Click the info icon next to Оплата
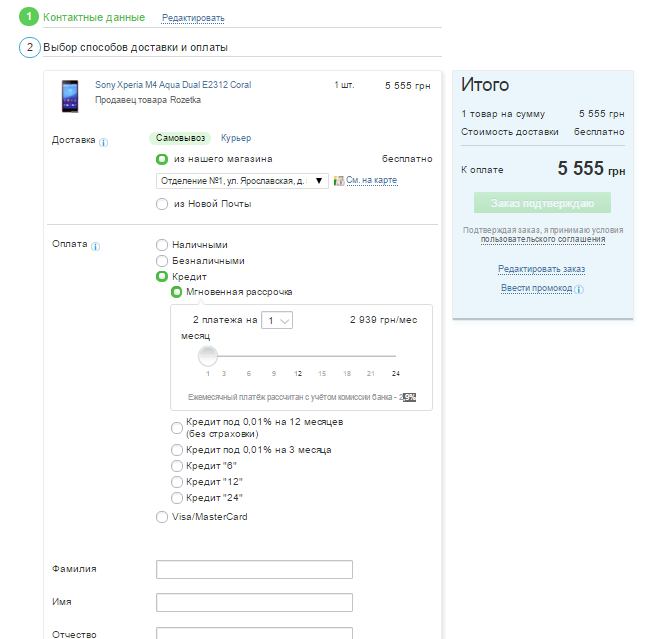This screenshot has height=639, width=665. tap(97, 245)
